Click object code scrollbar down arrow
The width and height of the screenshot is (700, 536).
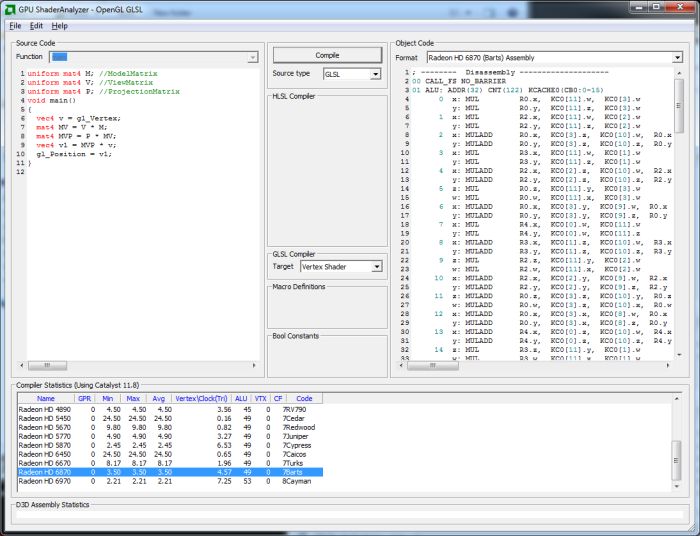coord(679,355)
